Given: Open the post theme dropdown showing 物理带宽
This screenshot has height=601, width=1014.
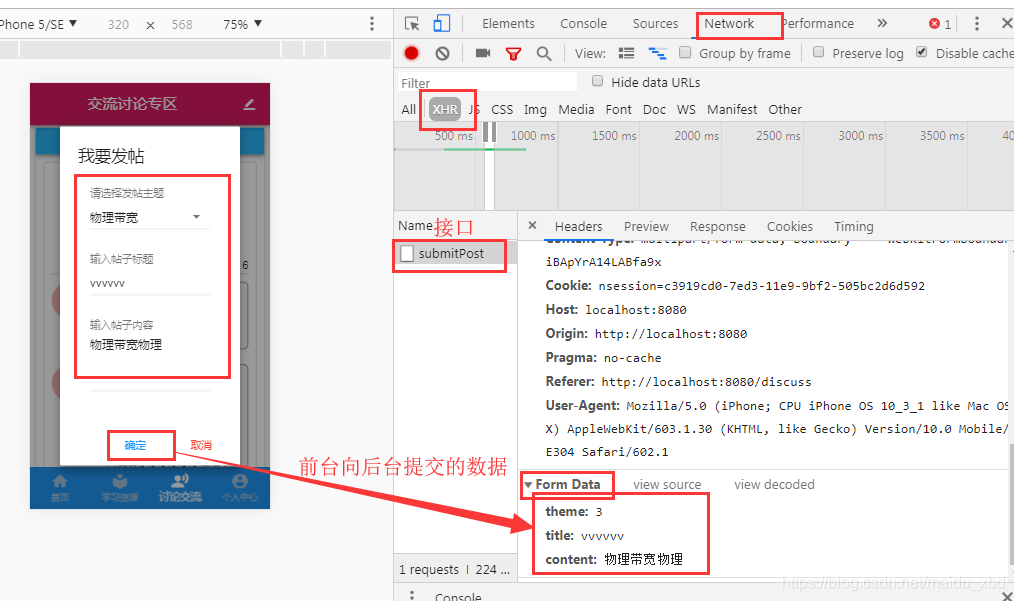Looking at the screenshot, I should tap(149, 217).
